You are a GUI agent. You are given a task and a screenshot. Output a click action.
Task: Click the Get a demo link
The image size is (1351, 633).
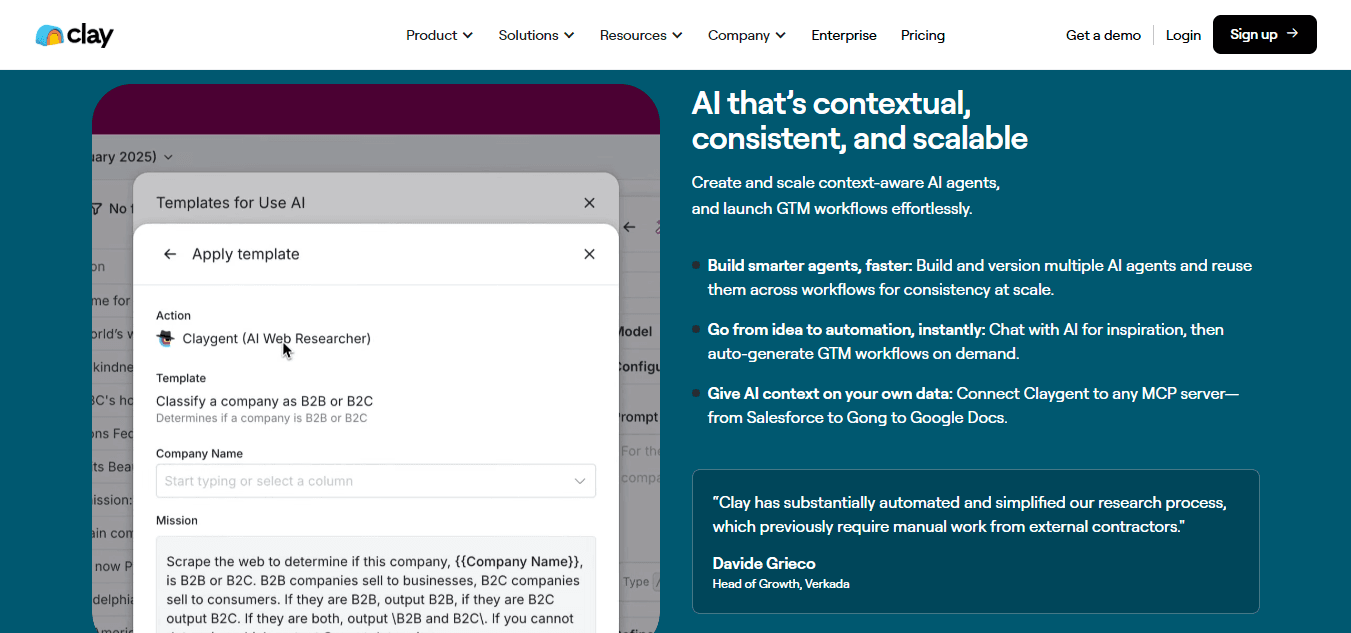pyautogui.click(x=1103, y=35)
